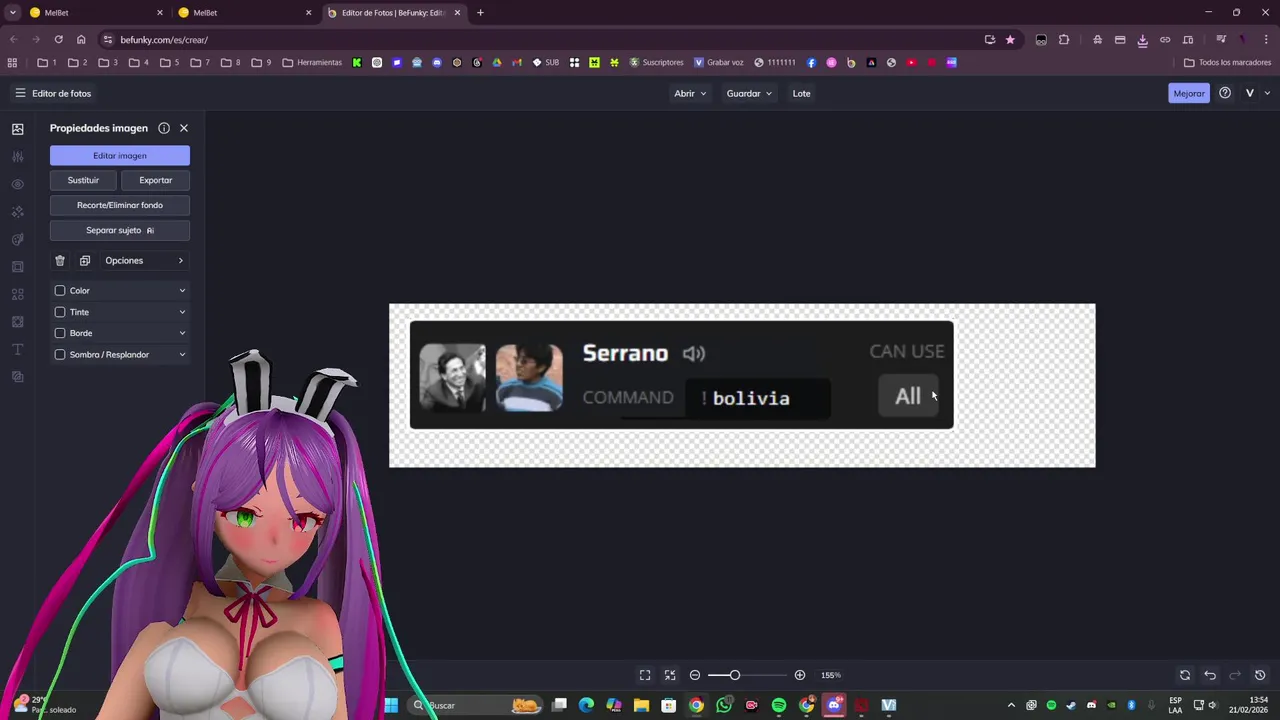Click the reset-all refresh icon at bottom right

click(x=1185, y=675)
